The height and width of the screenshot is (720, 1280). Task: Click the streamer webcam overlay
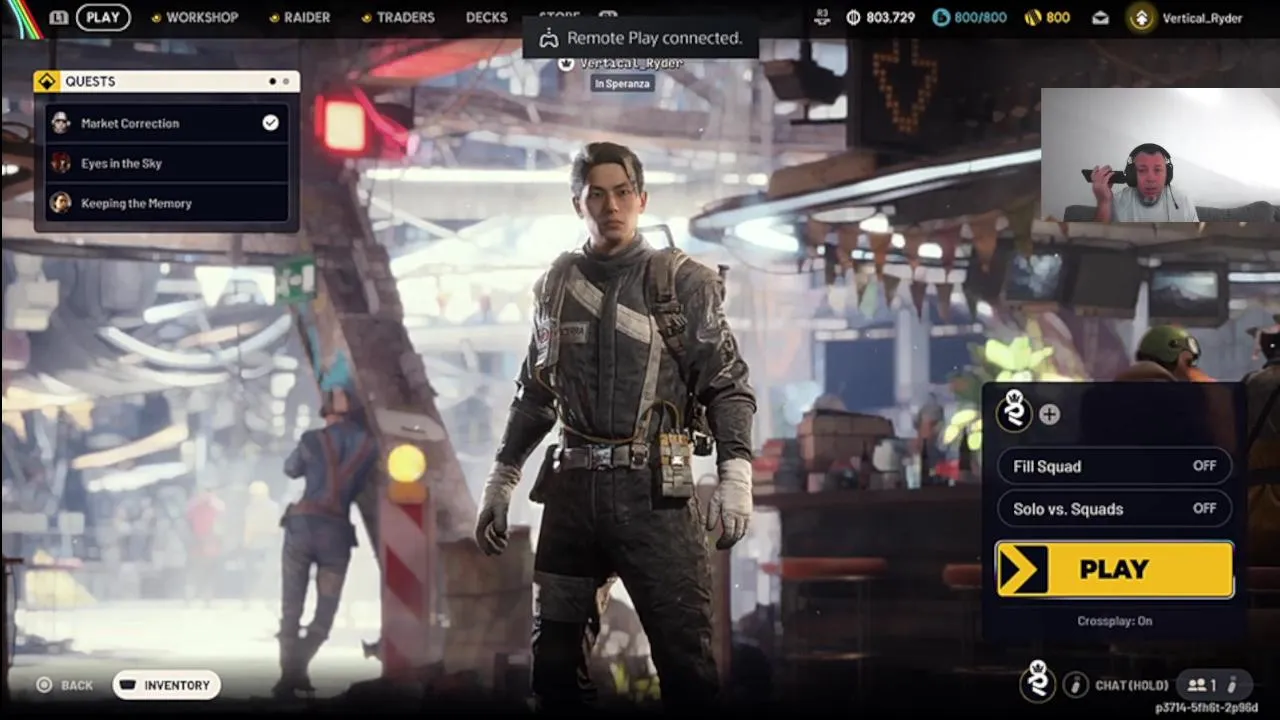[1160, 155]
